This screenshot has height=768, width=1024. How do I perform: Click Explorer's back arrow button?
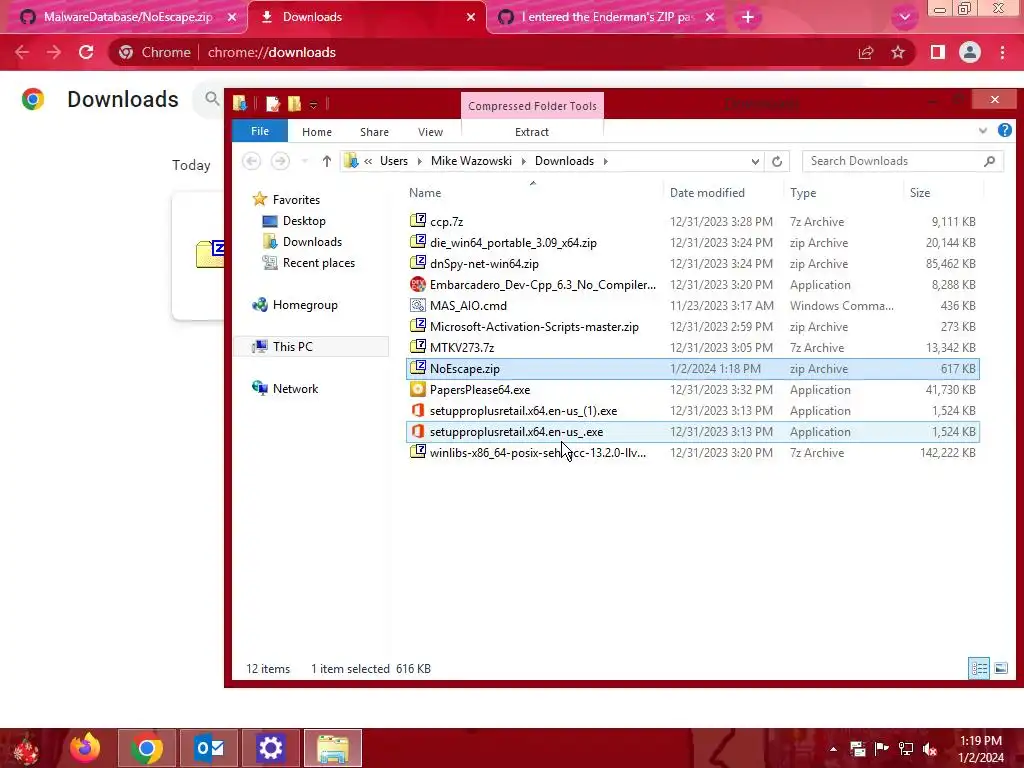251,161
